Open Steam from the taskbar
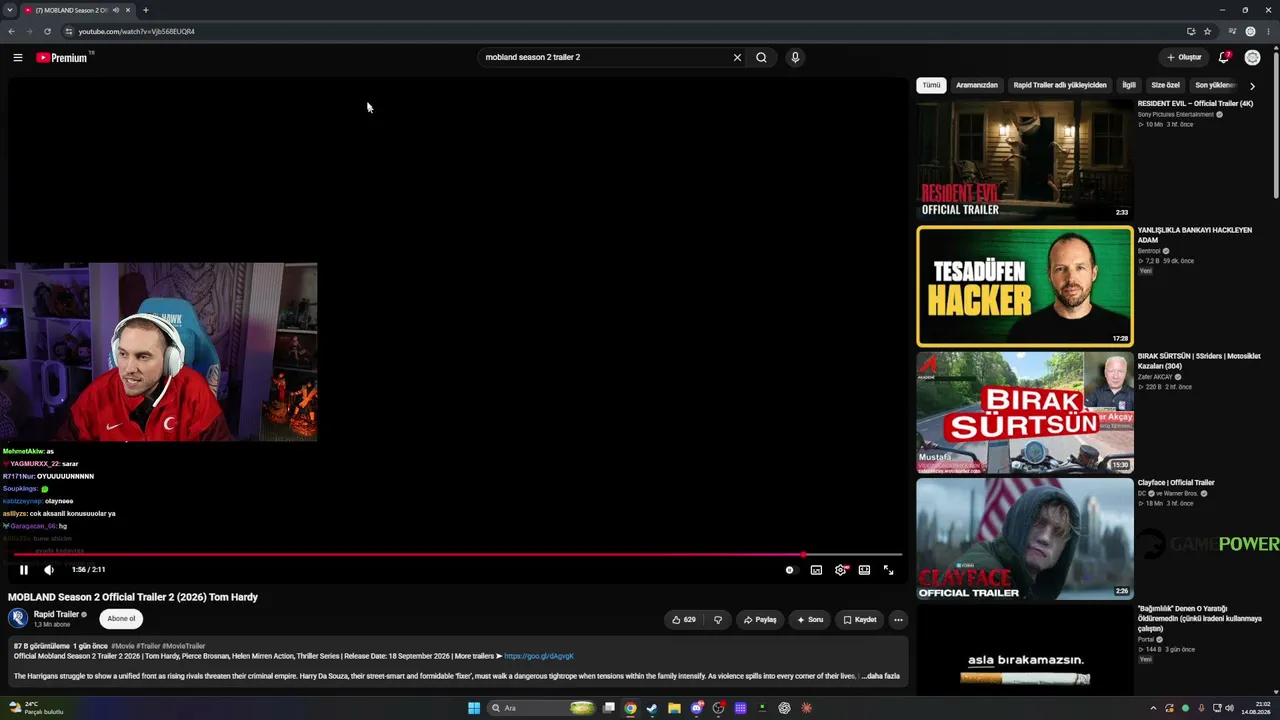Screen dimensions: 1280x720 pos(651,708)
